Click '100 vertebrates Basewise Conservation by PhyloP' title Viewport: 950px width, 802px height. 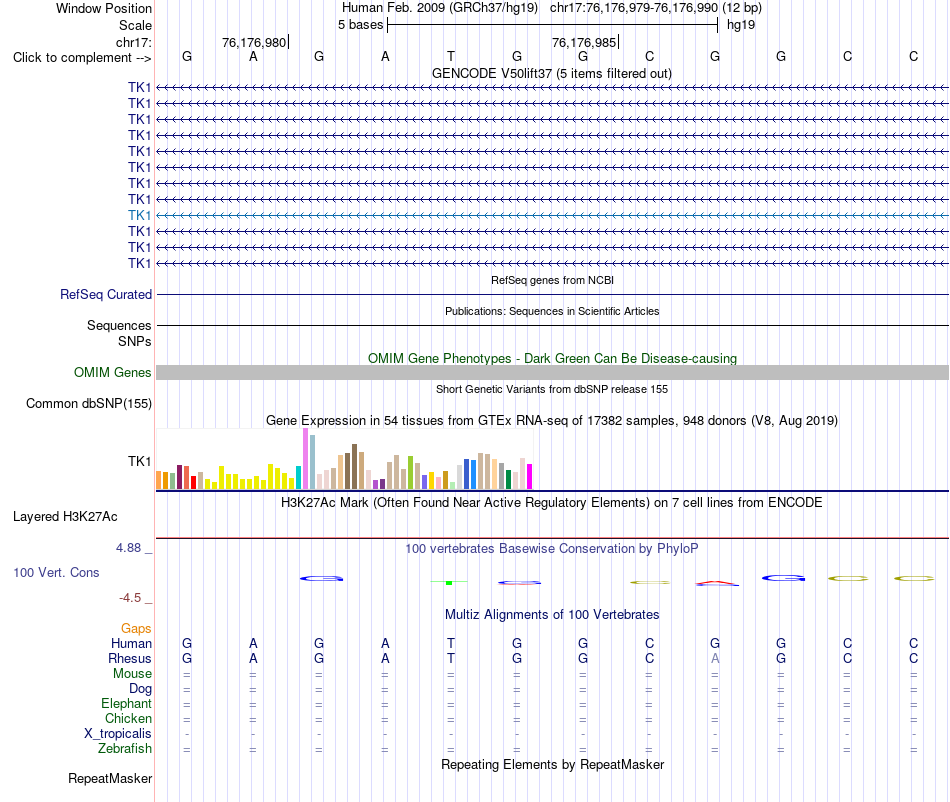coord(552,549)
